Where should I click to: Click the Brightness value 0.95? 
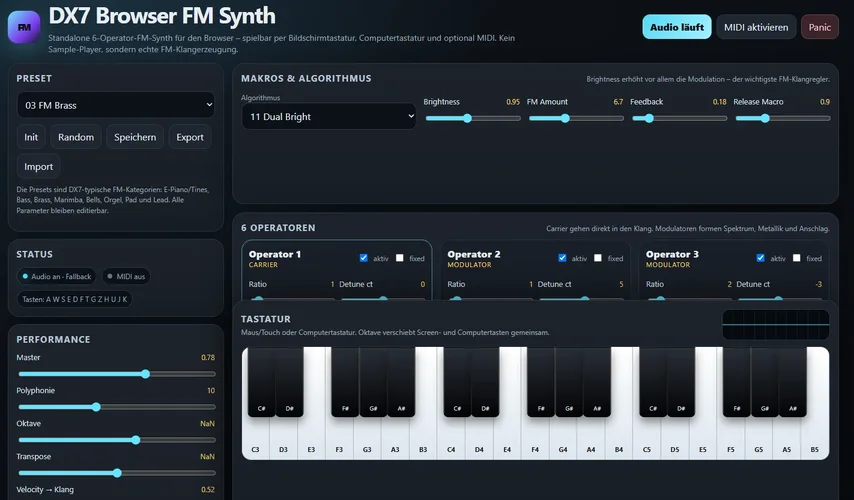(x=513, y=102)
